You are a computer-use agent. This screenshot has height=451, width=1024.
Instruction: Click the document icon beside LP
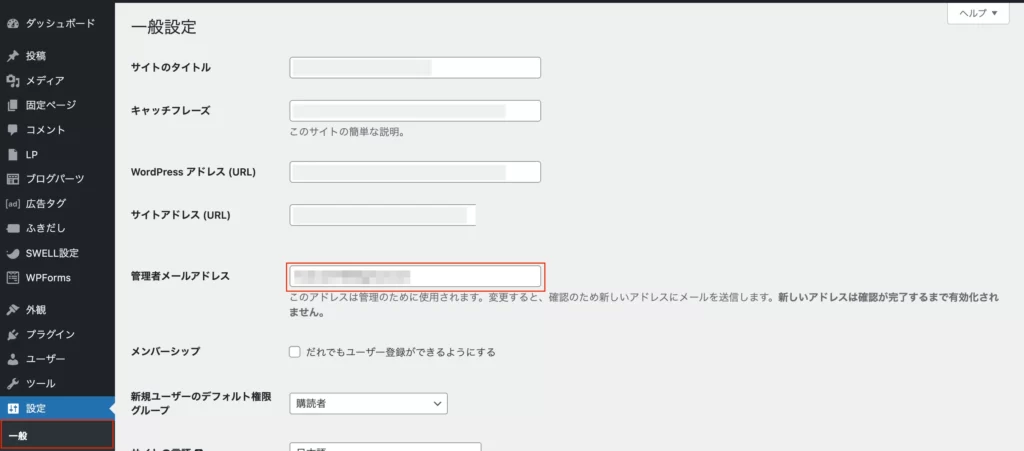[x=12, y=155]
